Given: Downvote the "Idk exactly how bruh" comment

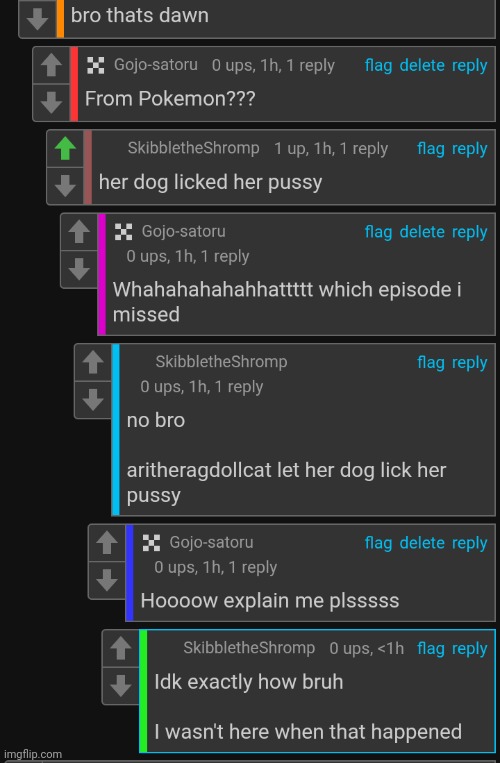Looking at the screenshot, I should click(121, 686).
